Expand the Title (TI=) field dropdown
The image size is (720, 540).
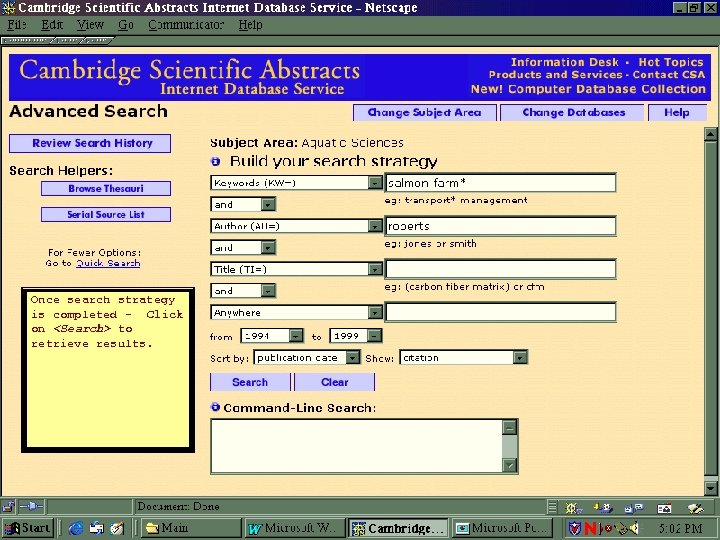point(375,269)
